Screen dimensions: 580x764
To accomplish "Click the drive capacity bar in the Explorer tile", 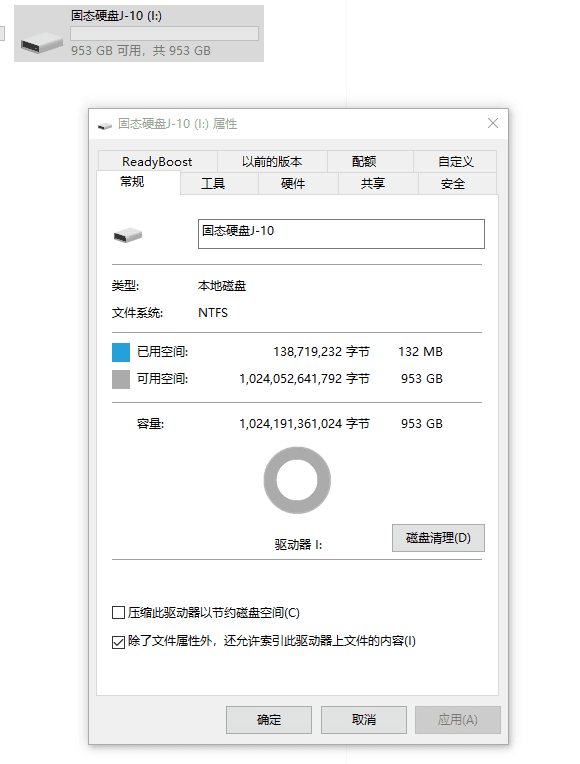I will pyautogui.click(x=164, y=33).
